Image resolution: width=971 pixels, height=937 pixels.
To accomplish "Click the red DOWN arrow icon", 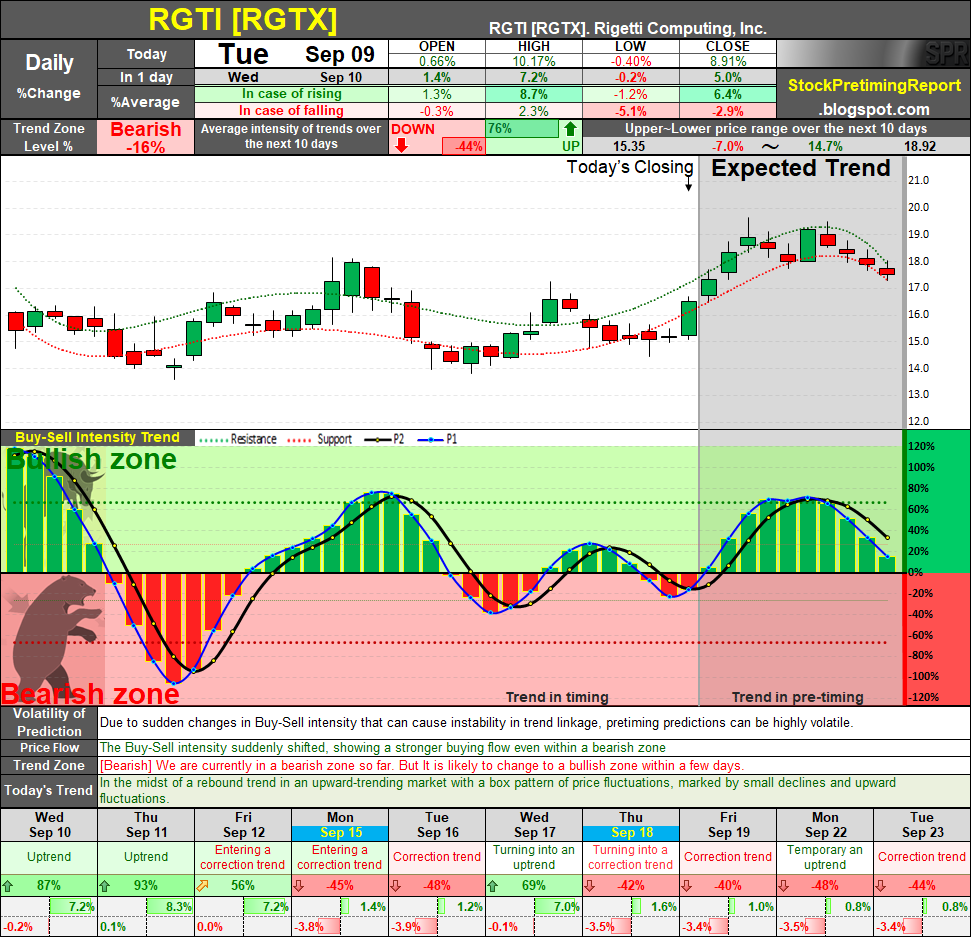I will click(401, 146).
